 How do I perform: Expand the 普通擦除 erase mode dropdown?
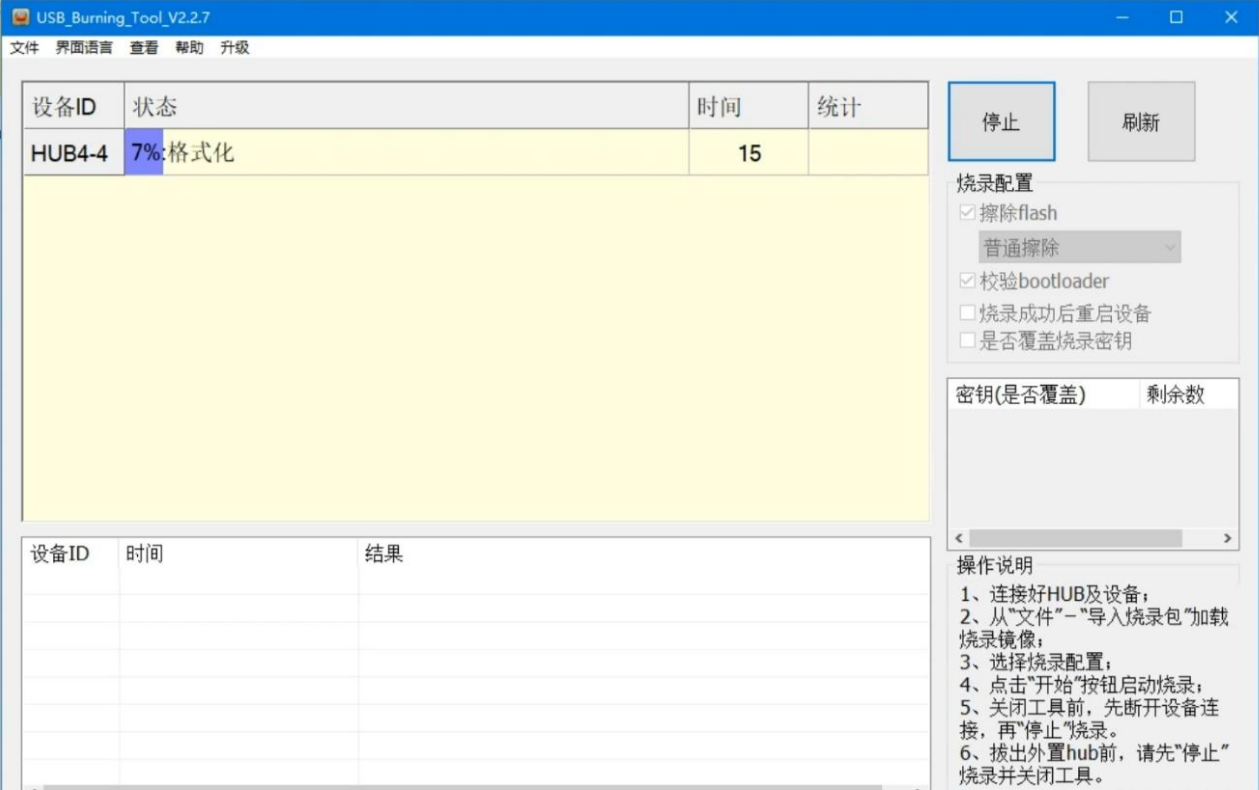(1079, 247)
